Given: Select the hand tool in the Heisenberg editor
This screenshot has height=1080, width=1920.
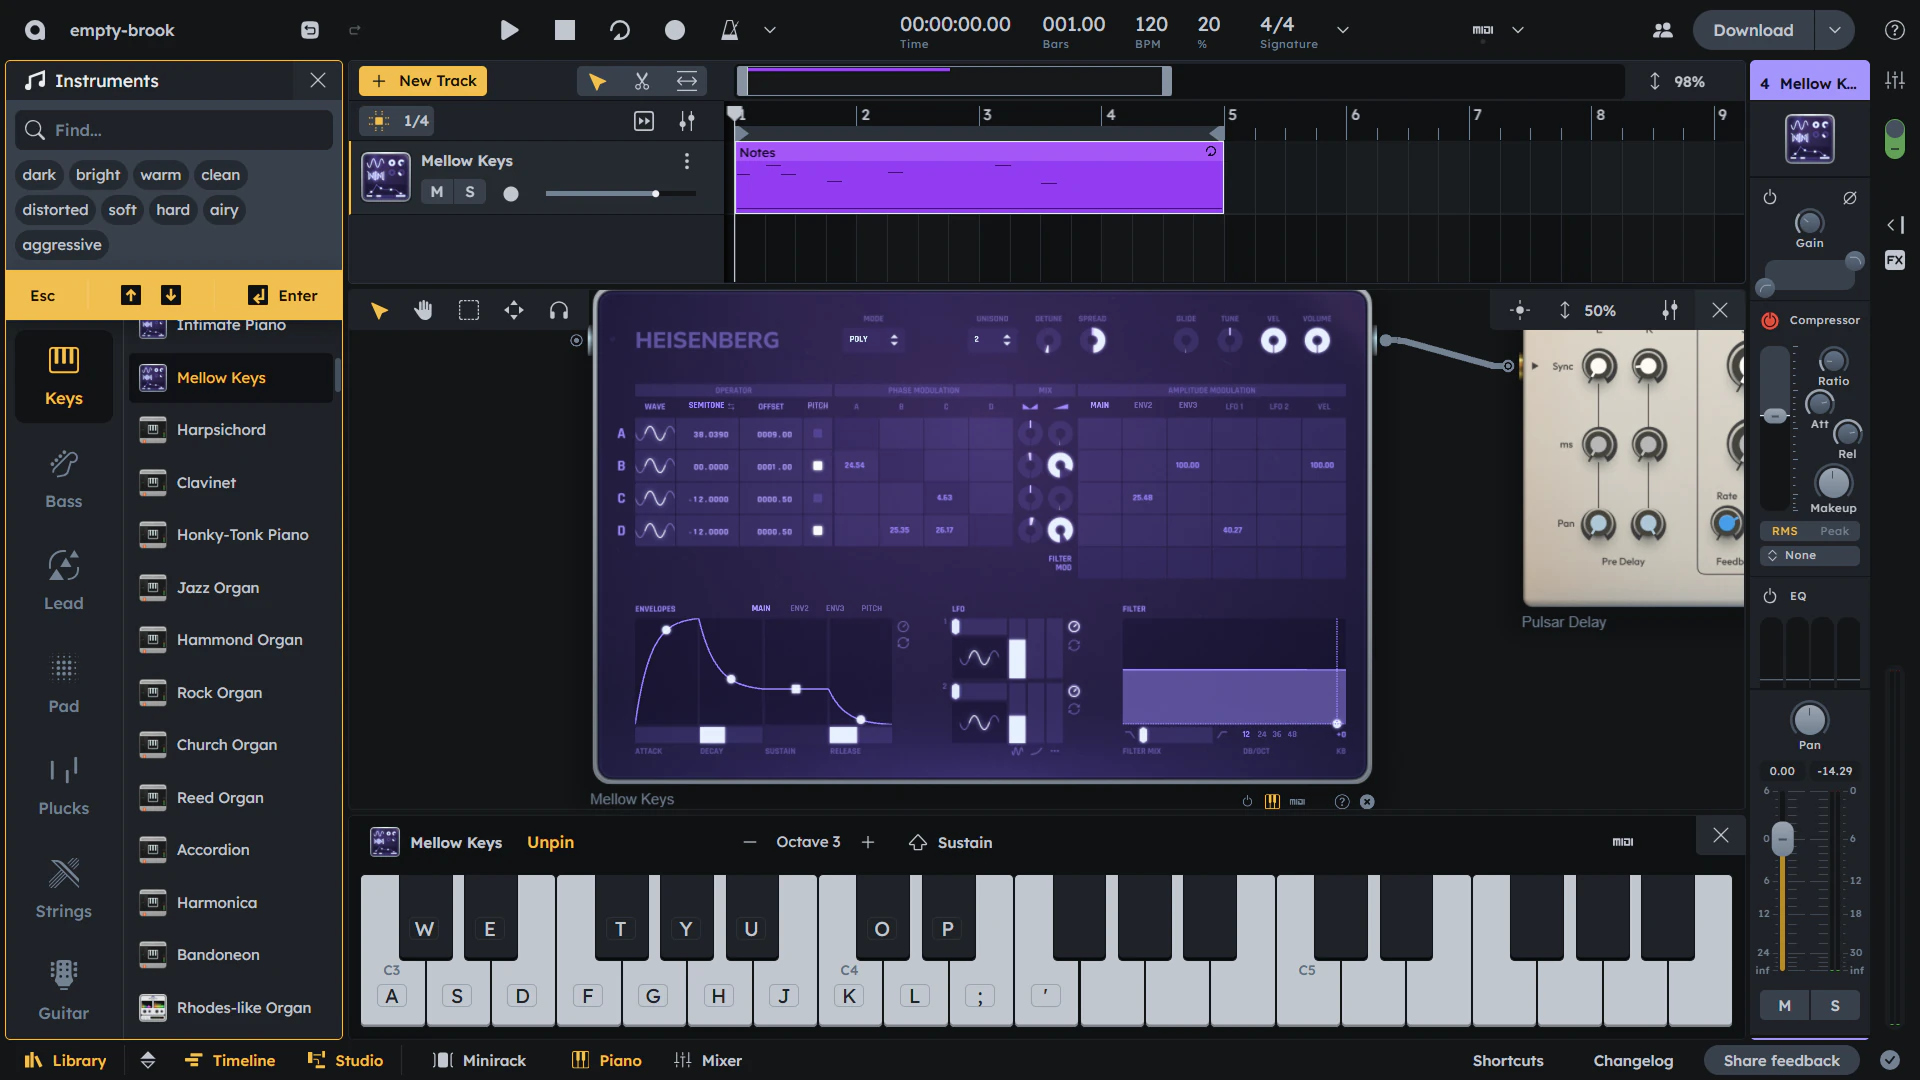Looking at the screenshot, I should coord(423,310).
